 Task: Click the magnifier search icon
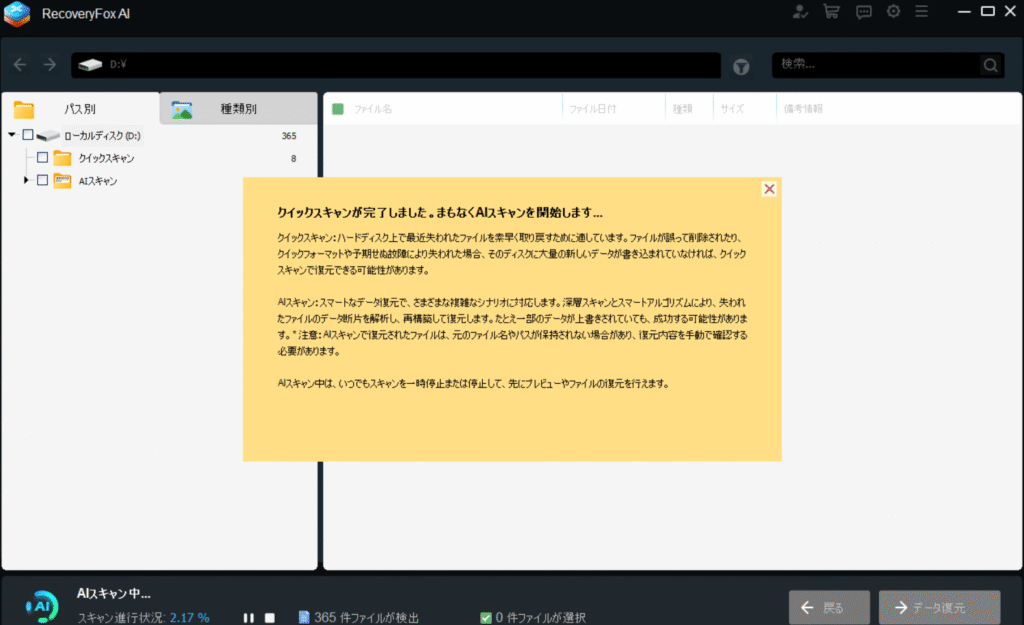[x=990, y=66]
